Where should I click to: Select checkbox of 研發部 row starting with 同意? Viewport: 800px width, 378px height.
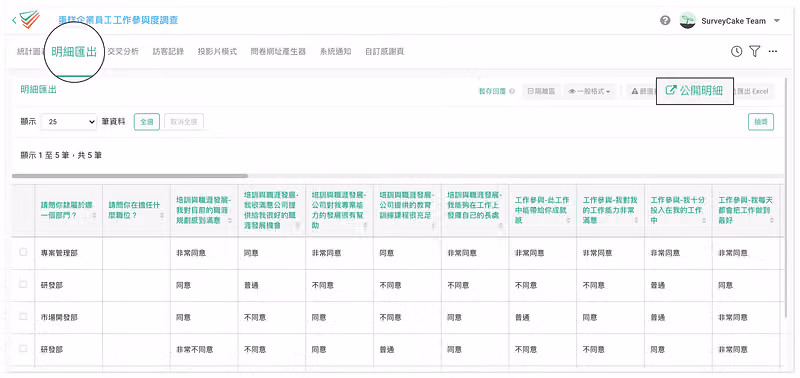click(23, 284)
